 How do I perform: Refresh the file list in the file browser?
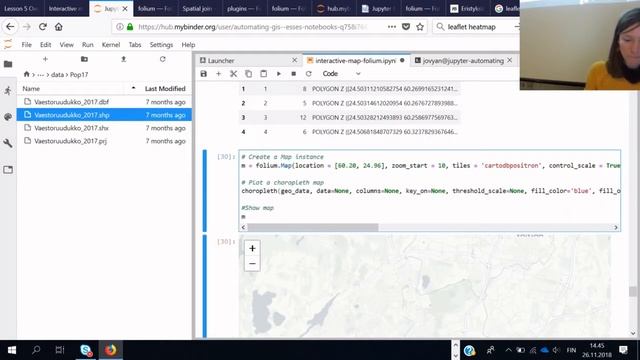point(162,59)
